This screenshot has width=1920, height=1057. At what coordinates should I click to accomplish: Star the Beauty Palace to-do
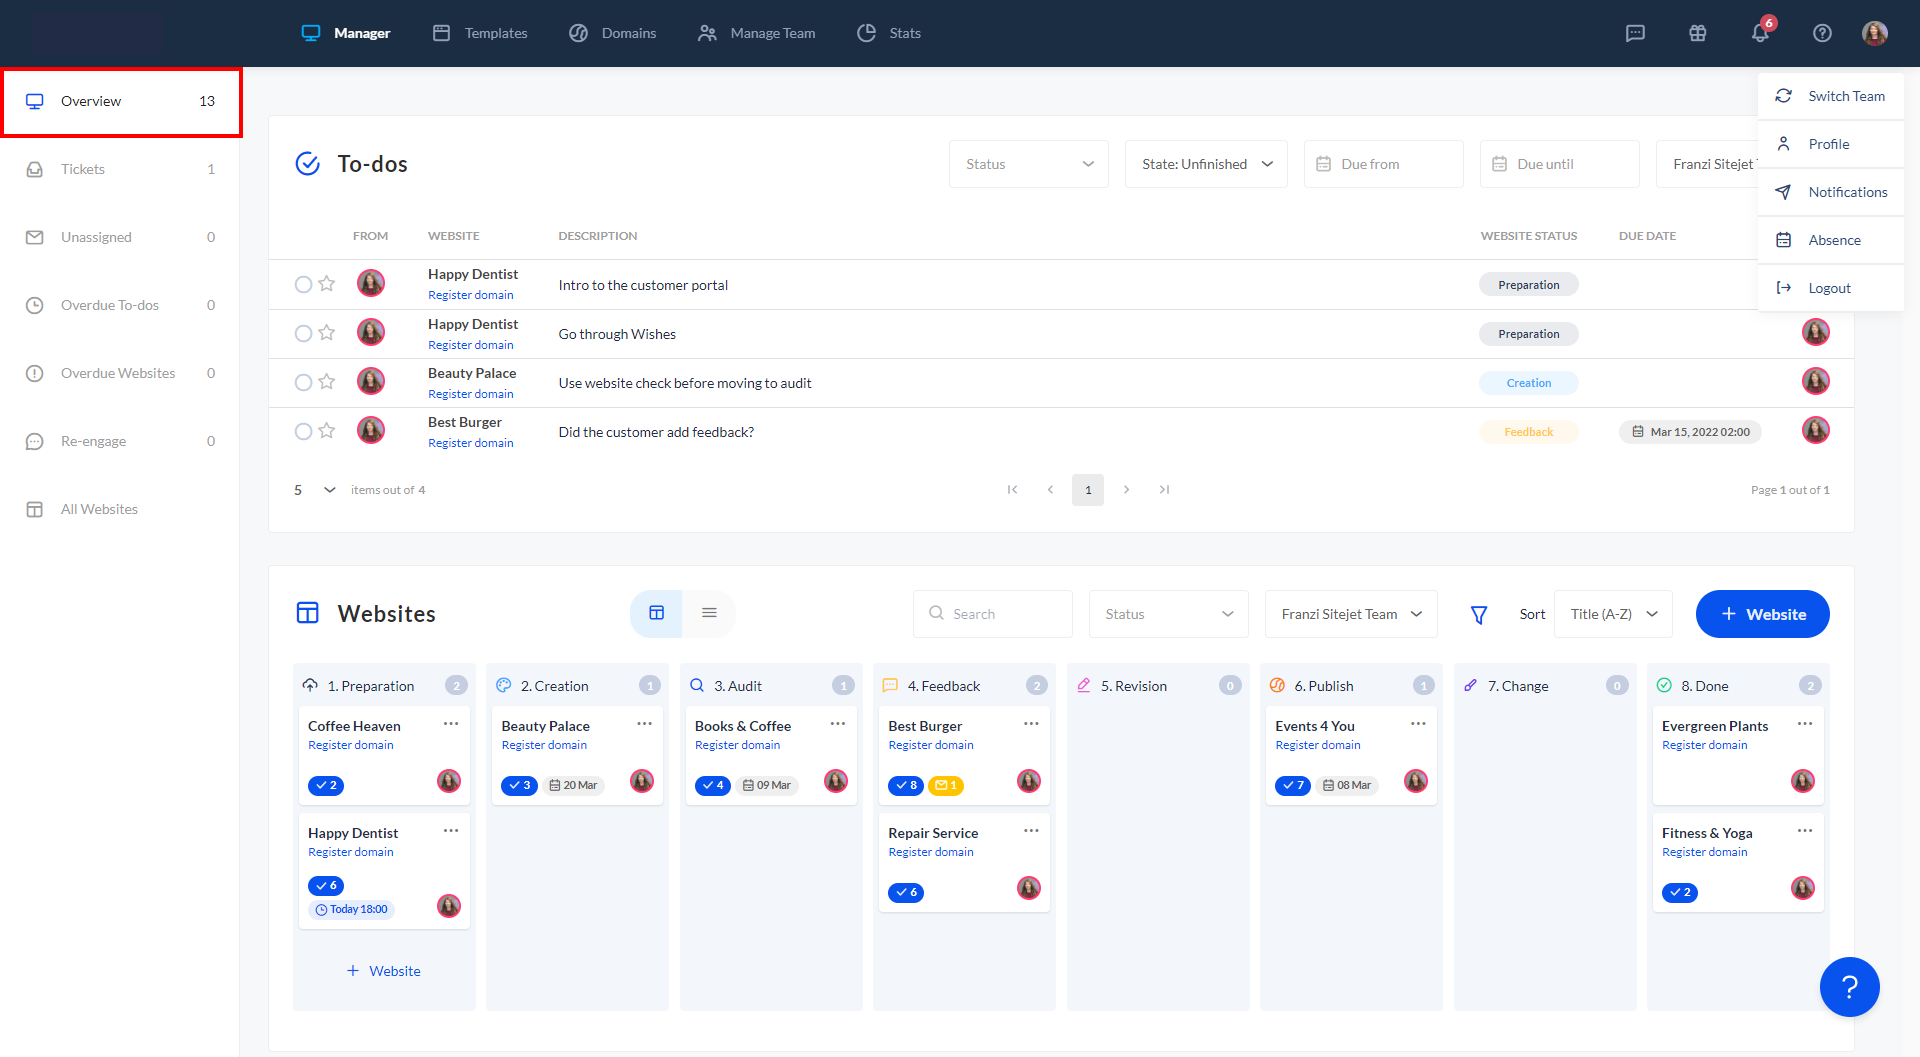point(326,382)
